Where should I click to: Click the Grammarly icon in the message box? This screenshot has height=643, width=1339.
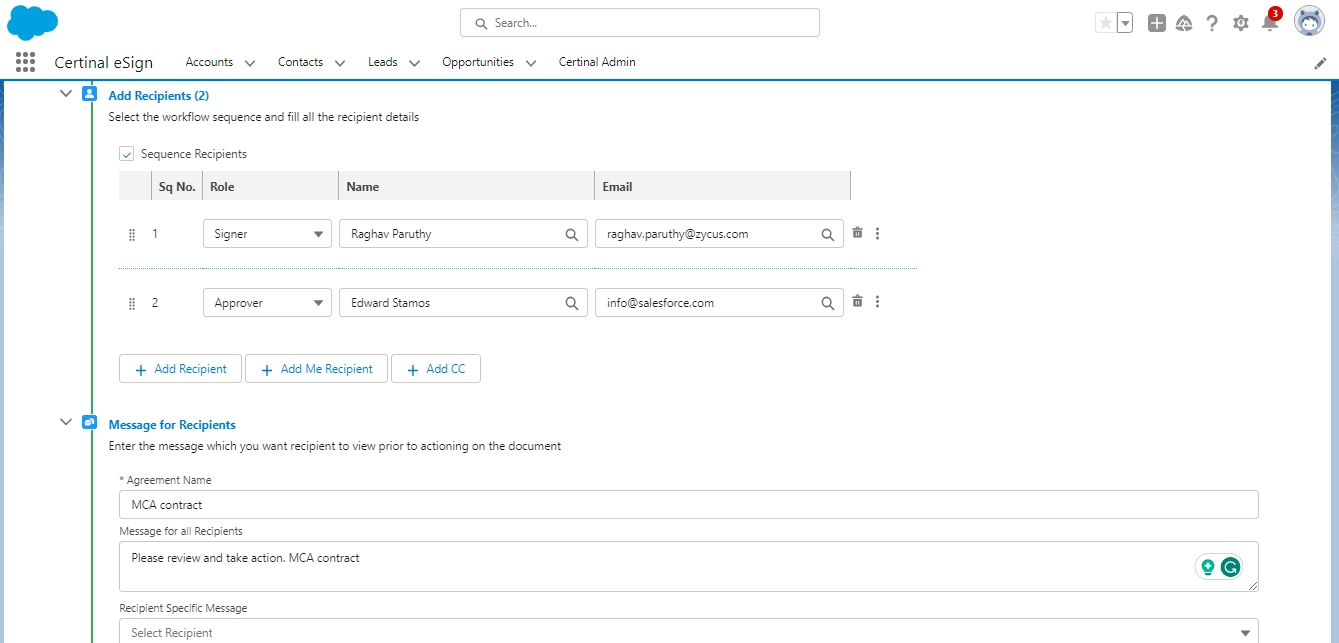click(x=1230, y=567)
